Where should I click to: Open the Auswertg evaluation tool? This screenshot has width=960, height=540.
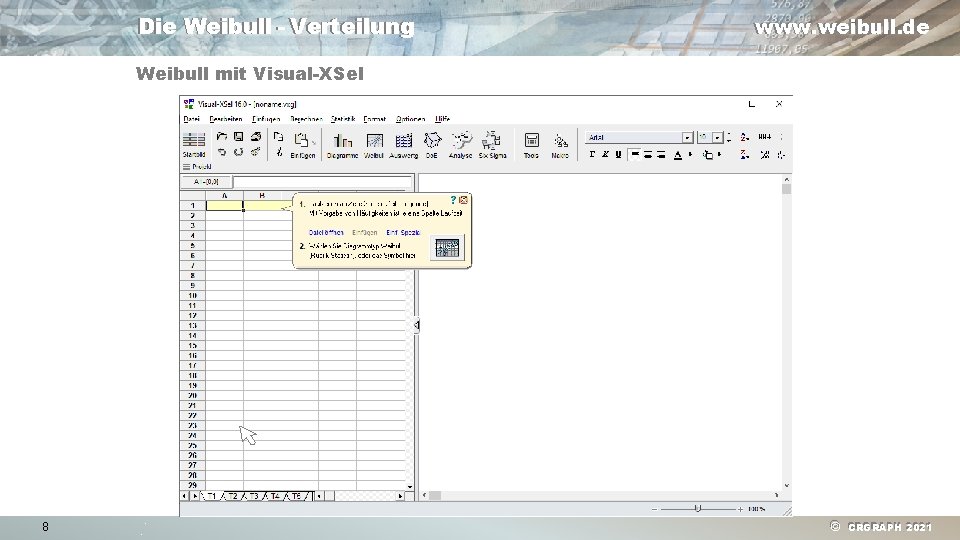(x=403, y=145)
